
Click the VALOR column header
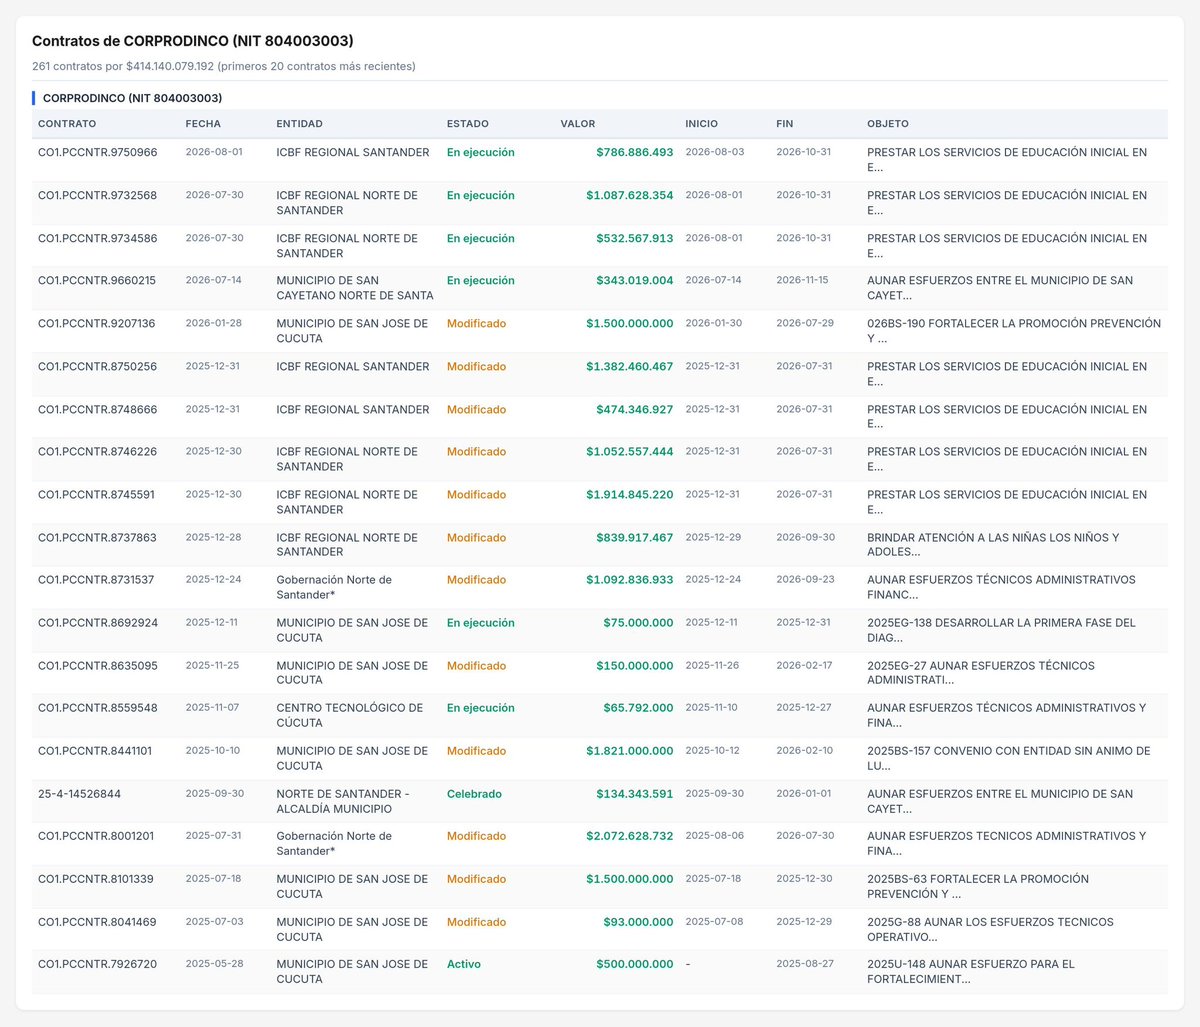[x=578, y=124]
